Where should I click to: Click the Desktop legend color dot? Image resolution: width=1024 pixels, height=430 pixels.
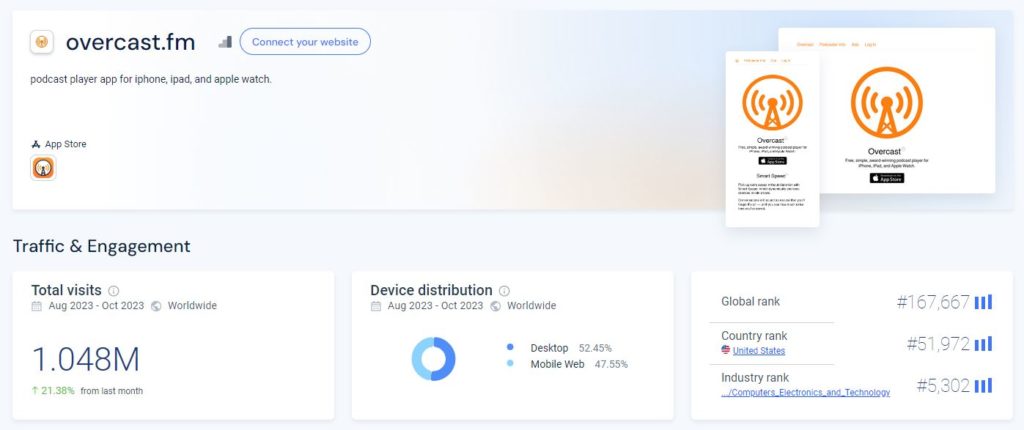[x=510, y=348]
